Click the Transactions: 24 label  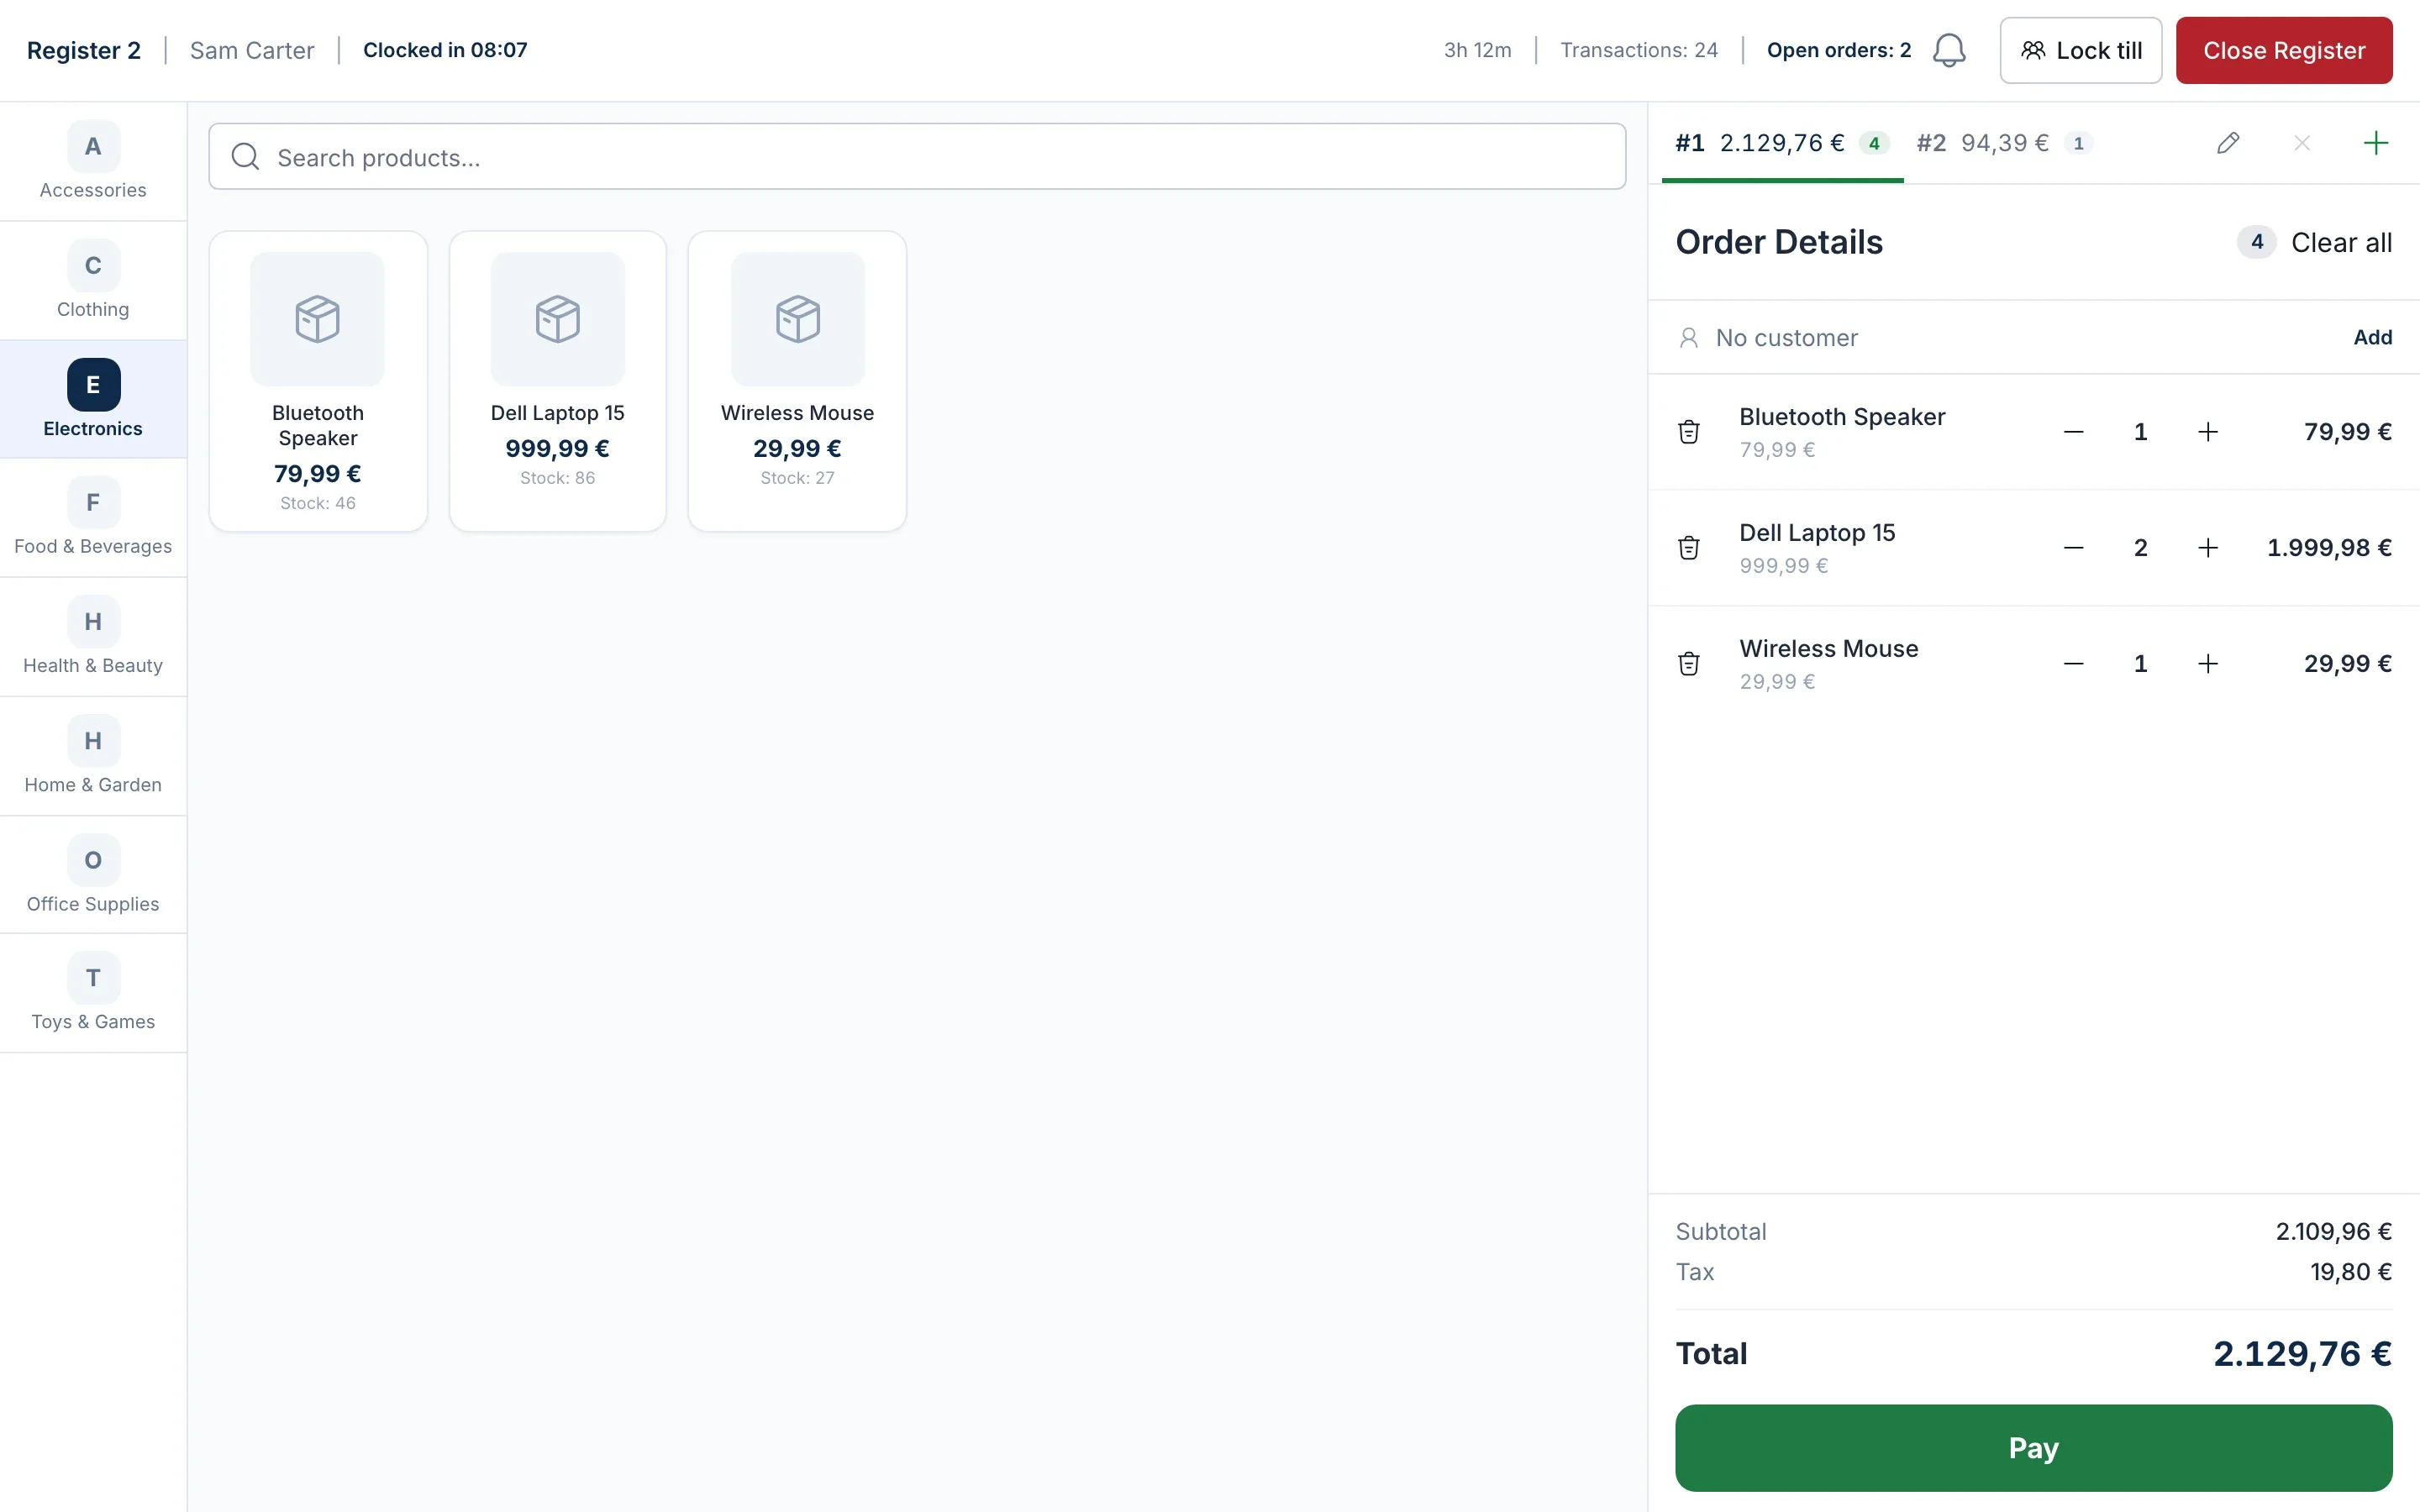coord(1639,50)
